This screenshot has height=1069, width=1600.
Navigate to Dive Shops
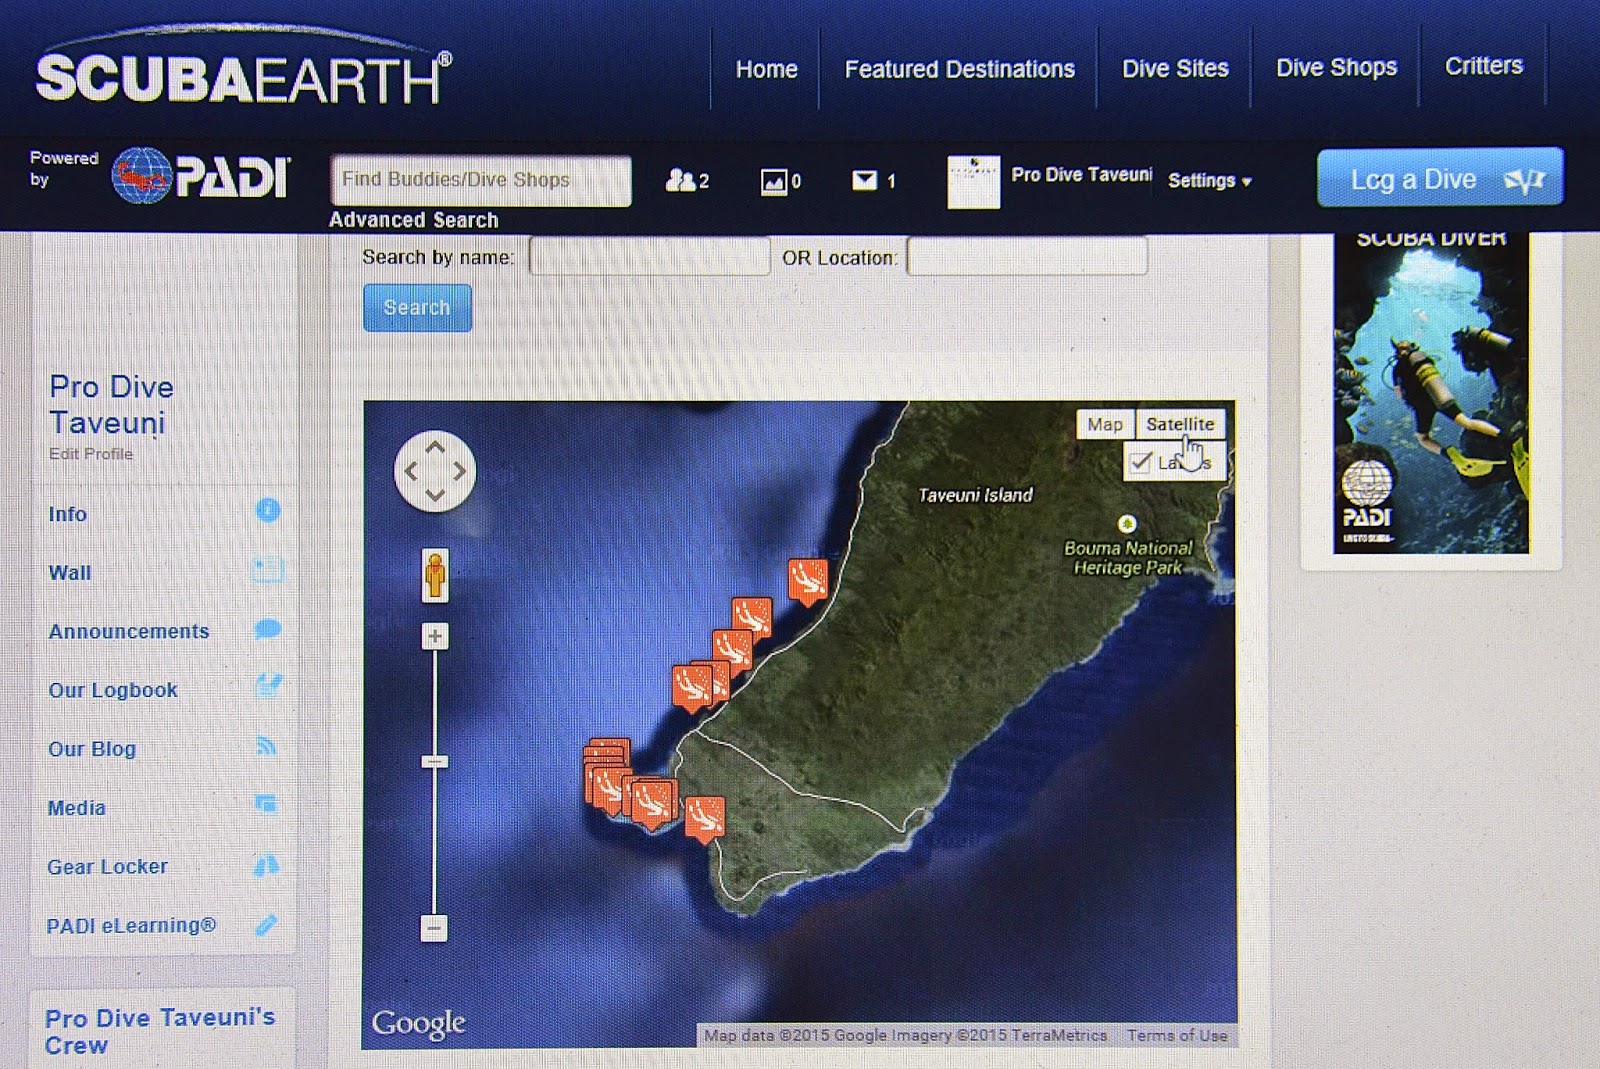[x=1336, y=67]
